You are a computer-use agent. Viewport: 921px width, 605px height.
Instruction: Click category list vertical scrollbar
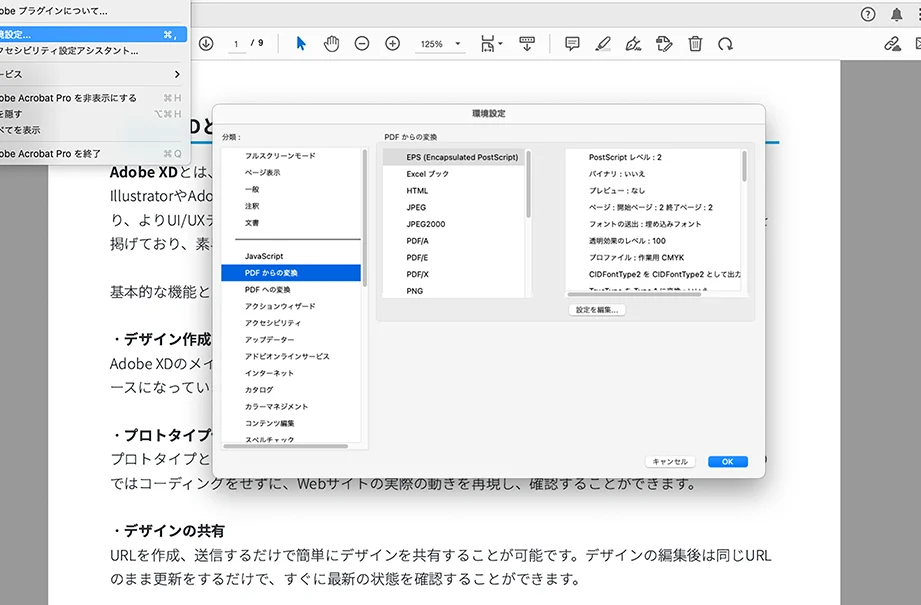click(365, 218)
